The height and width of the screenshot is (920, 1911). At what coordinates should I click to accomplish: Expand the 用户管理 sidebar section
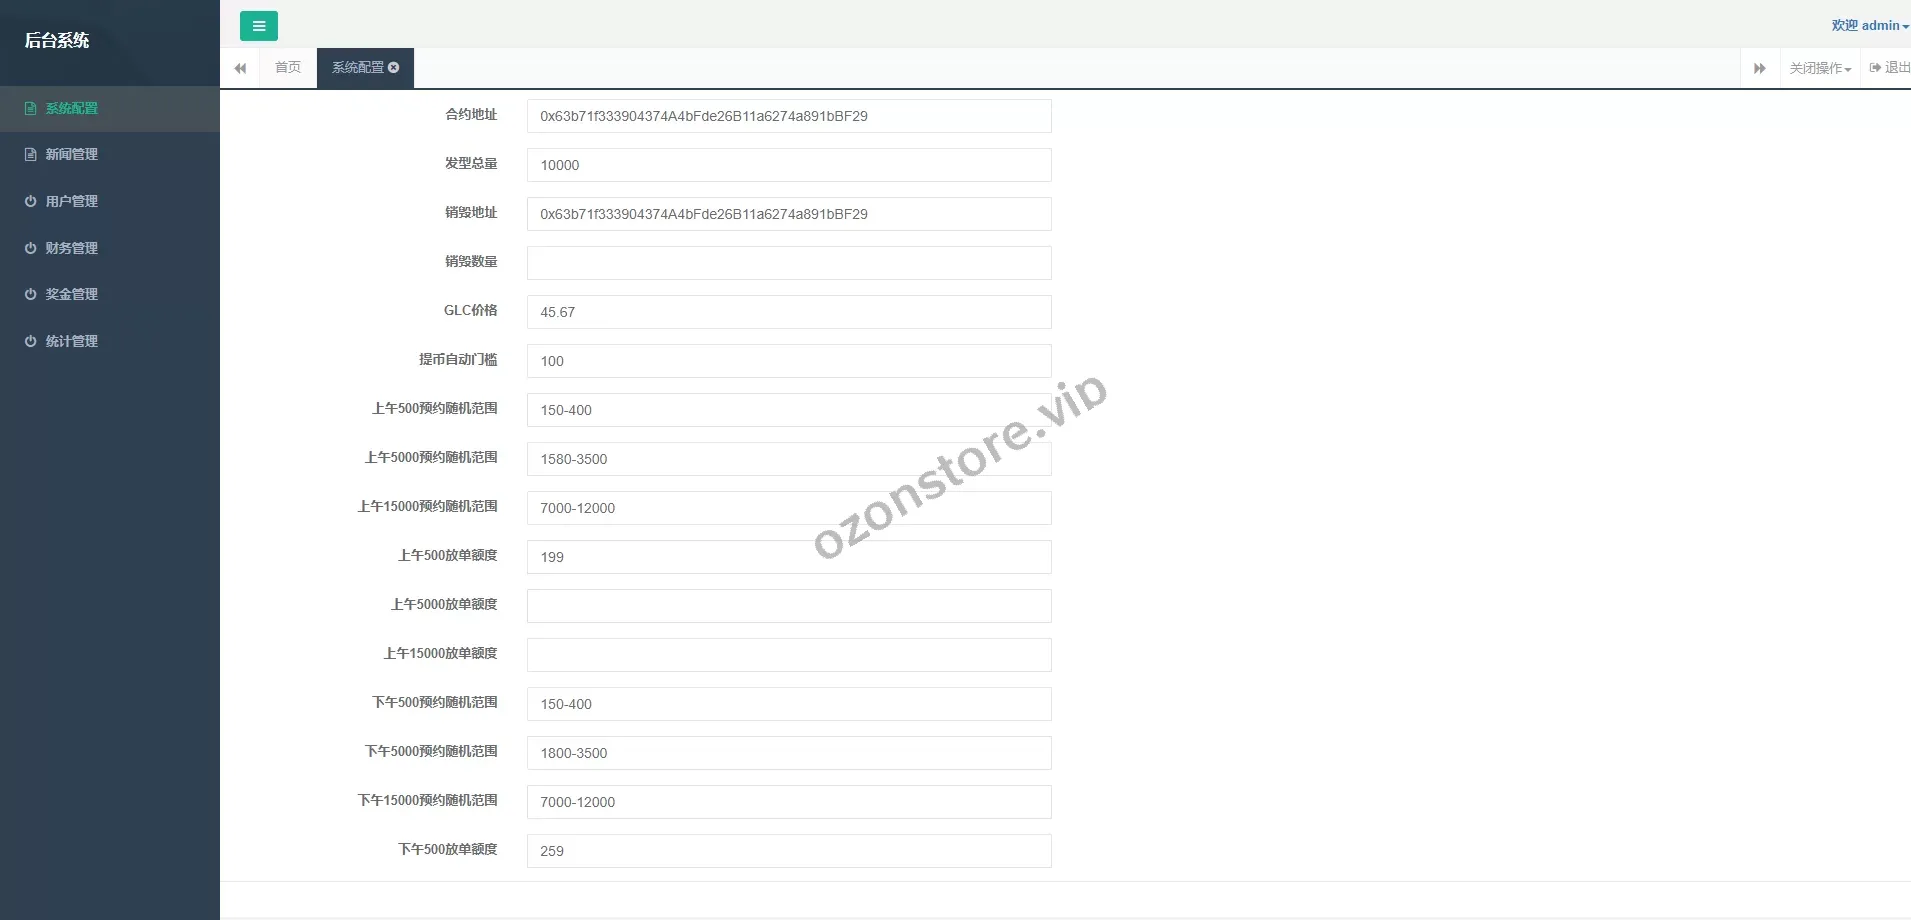pos(71,201)
